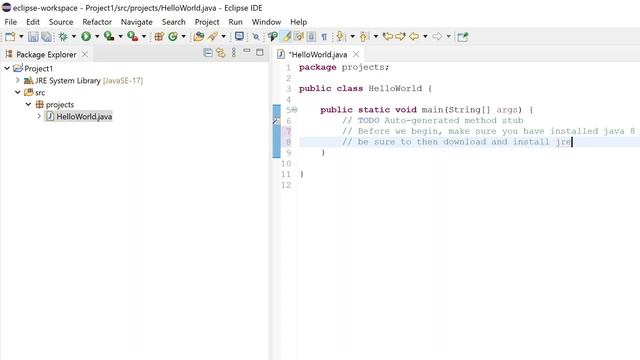Viewport: 640px width, 360px height.
Task: Open the Refactor menu
Action: coord(97,22)
